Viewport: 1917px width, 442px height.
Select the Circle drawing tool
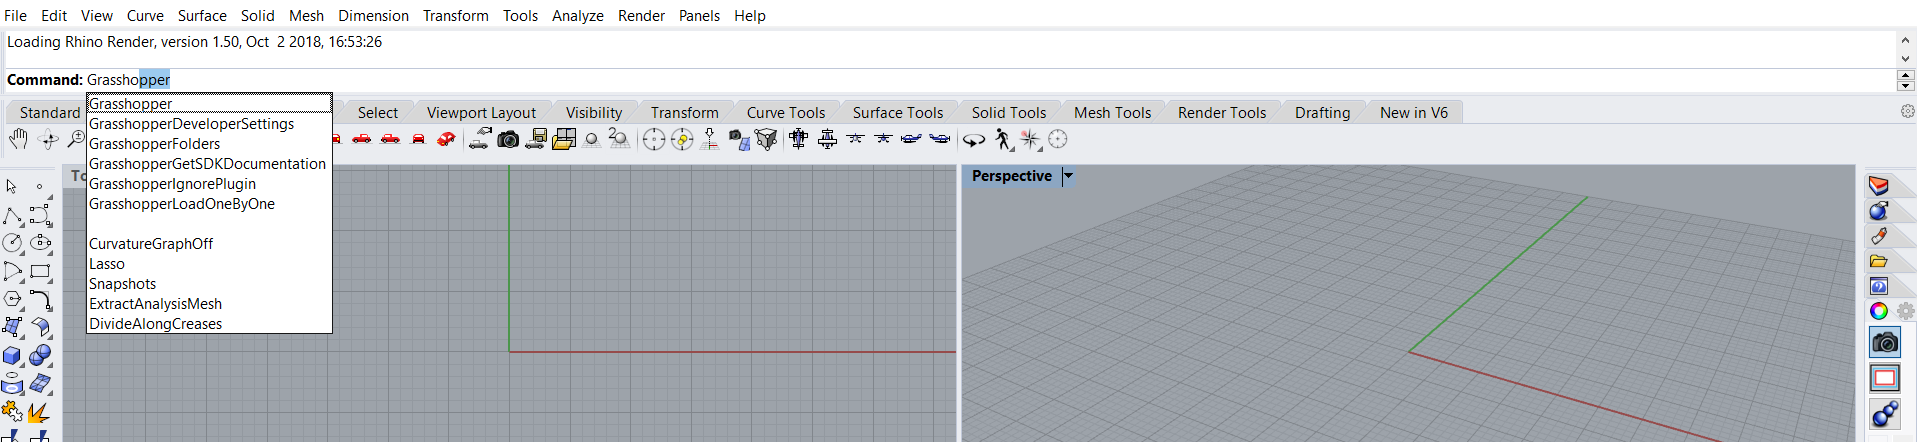[x=12, y=243]
